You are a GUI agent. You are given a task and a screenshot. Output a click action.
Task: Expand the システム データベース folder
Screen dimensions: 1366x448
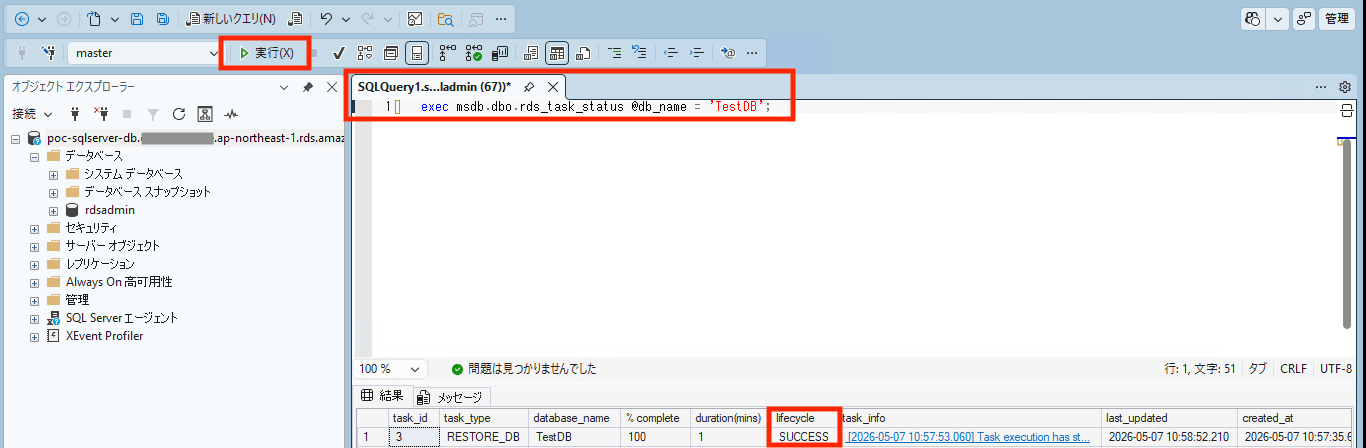pyautogui.click(x=54, y=174)
